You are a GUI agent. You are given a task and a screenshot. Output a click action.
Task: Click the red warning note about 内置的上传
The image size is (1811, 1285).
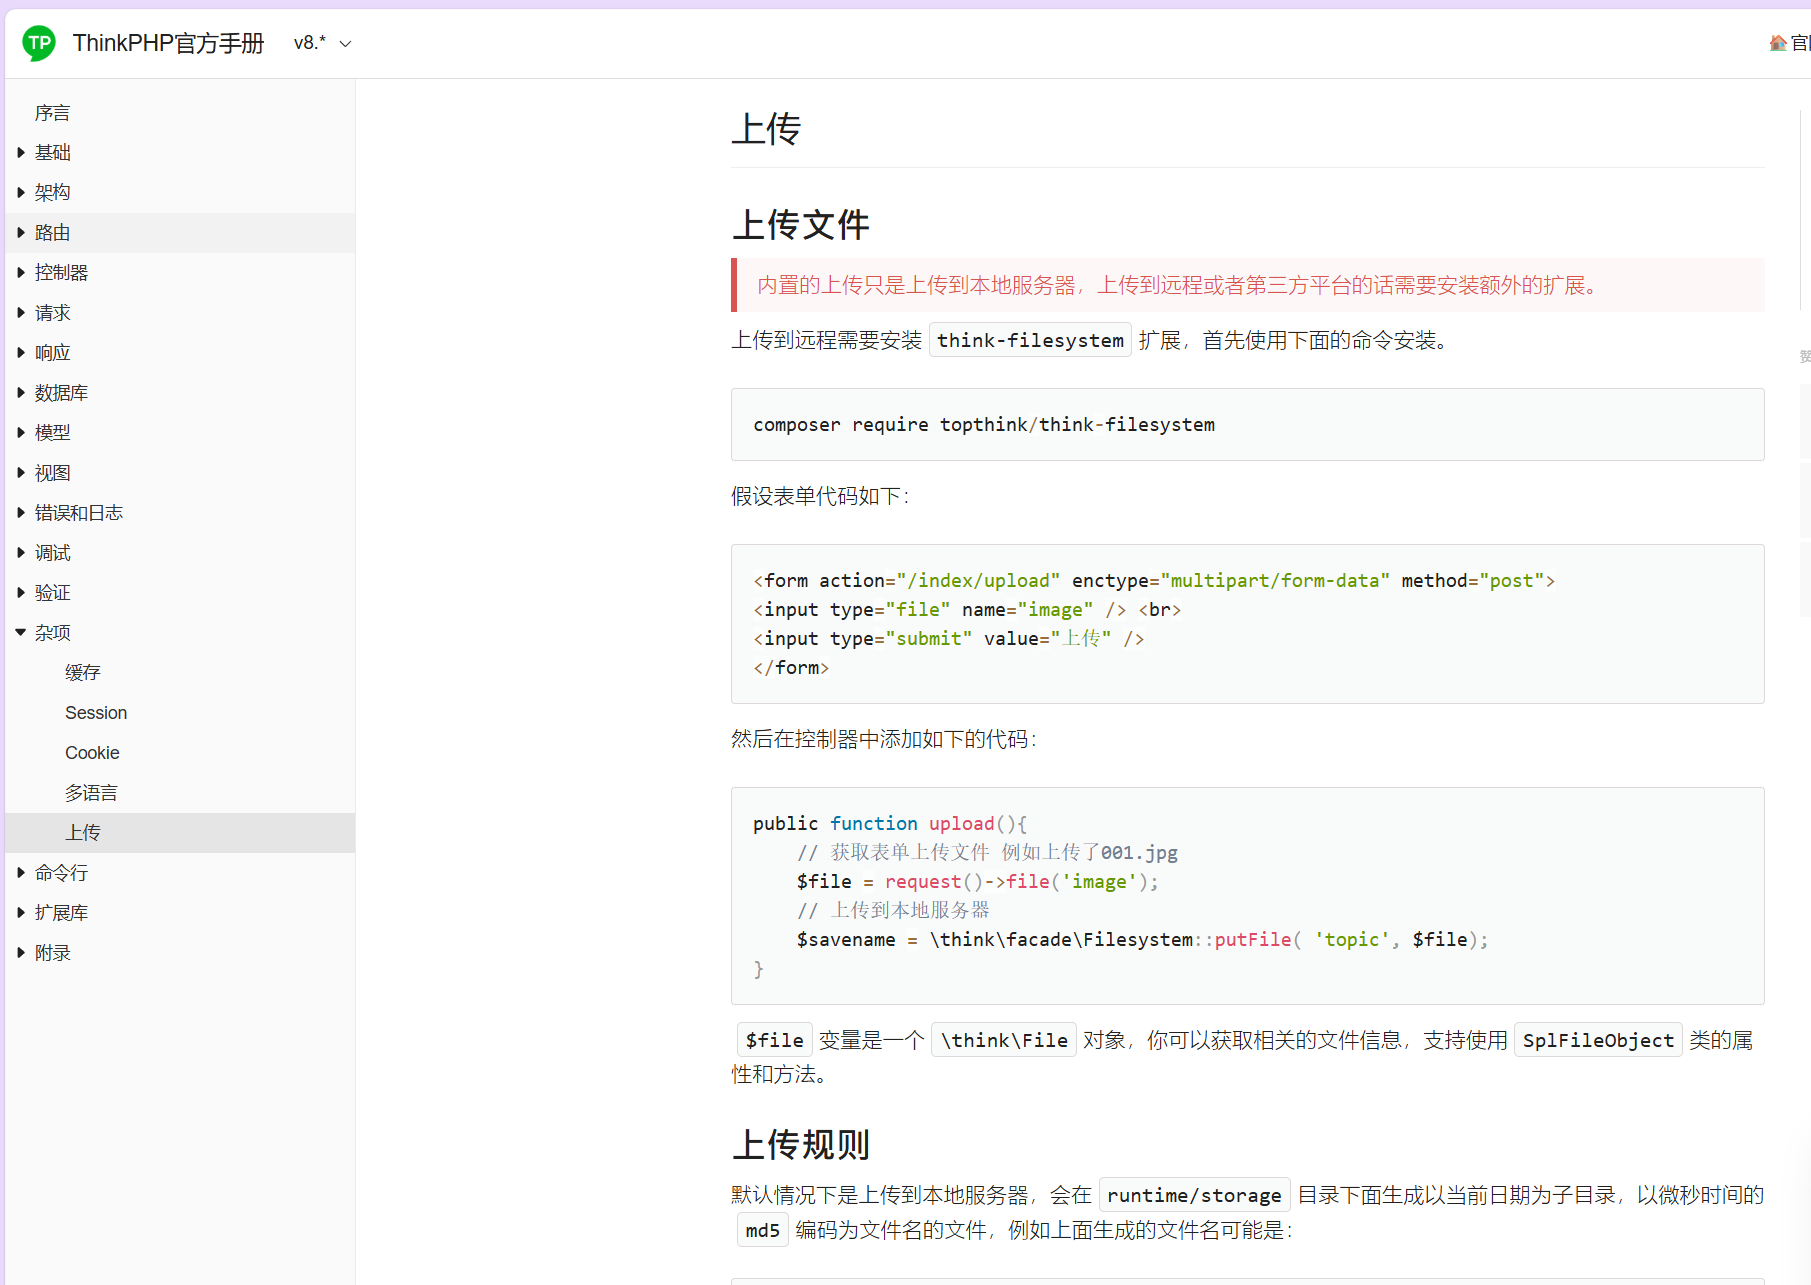pos(1247,285)
